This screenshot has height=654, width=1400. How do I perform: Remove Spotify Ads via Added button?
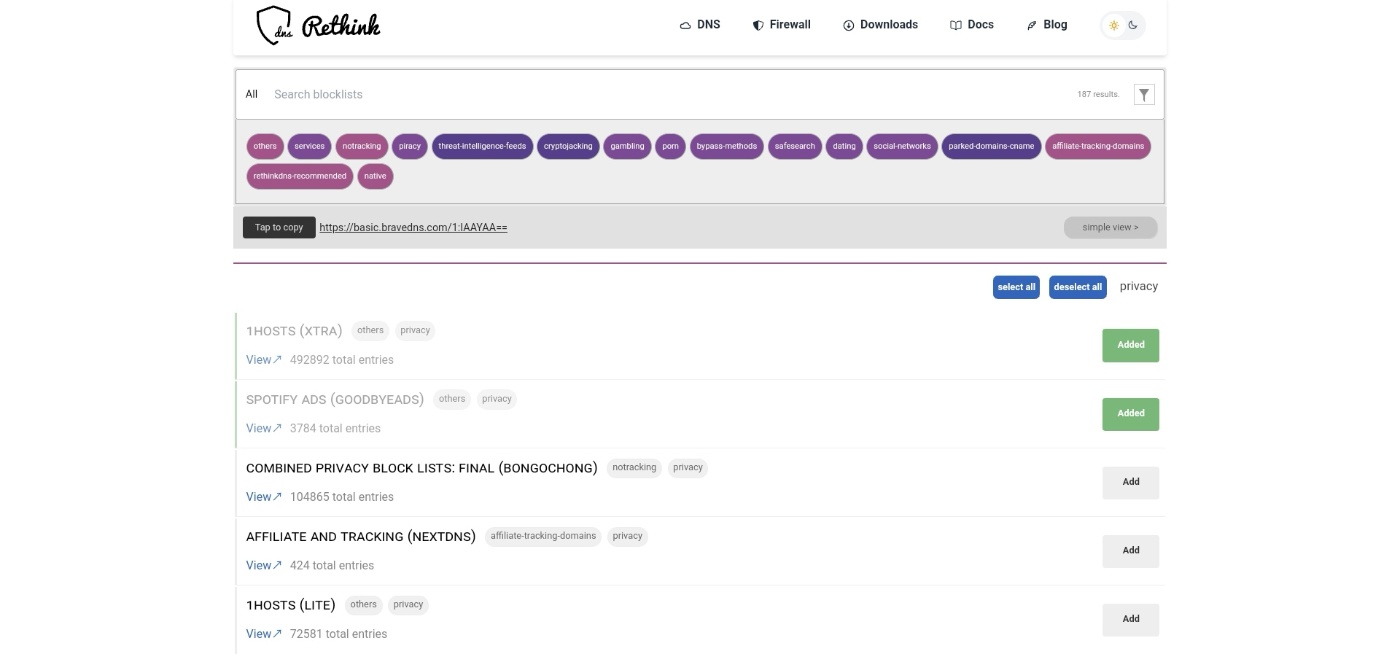click(x=1131, y=413)
